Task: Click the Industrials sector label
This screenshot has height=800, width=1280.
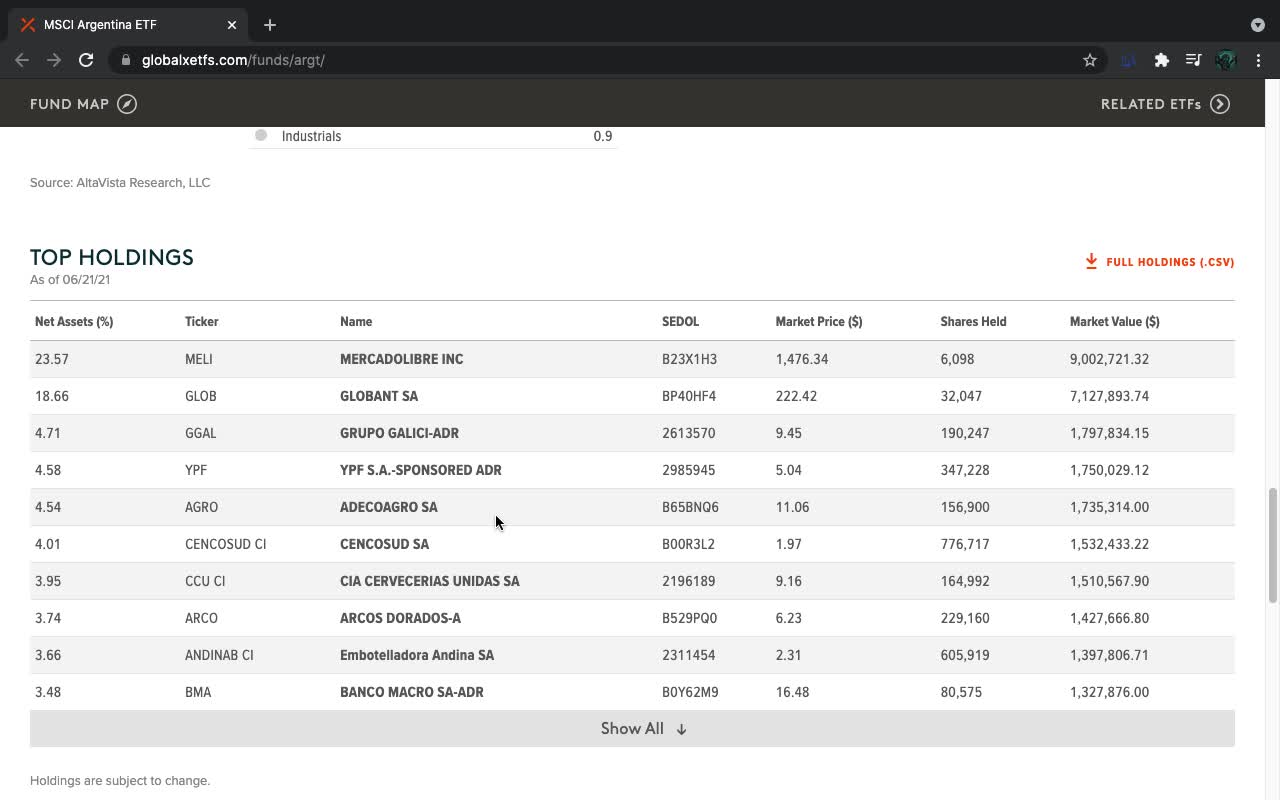Action: 311,136
